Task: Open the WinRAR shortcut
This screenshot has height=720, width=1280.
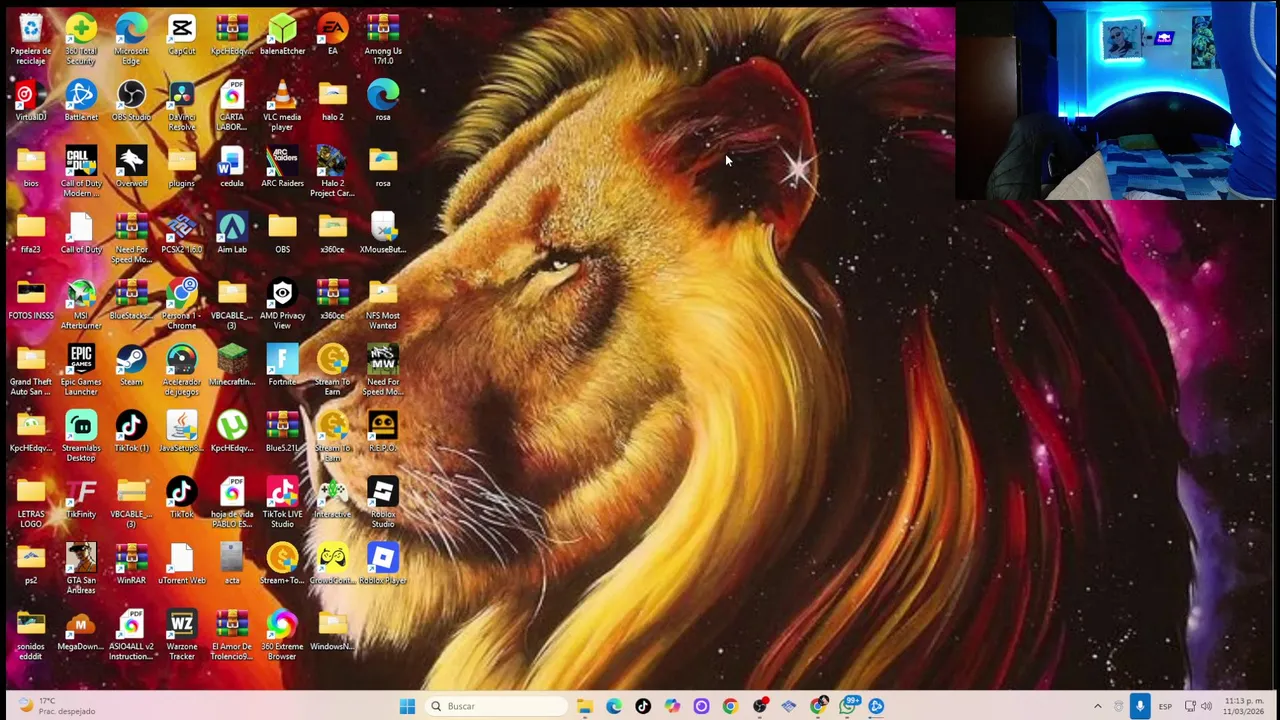Action: (131, 564)
